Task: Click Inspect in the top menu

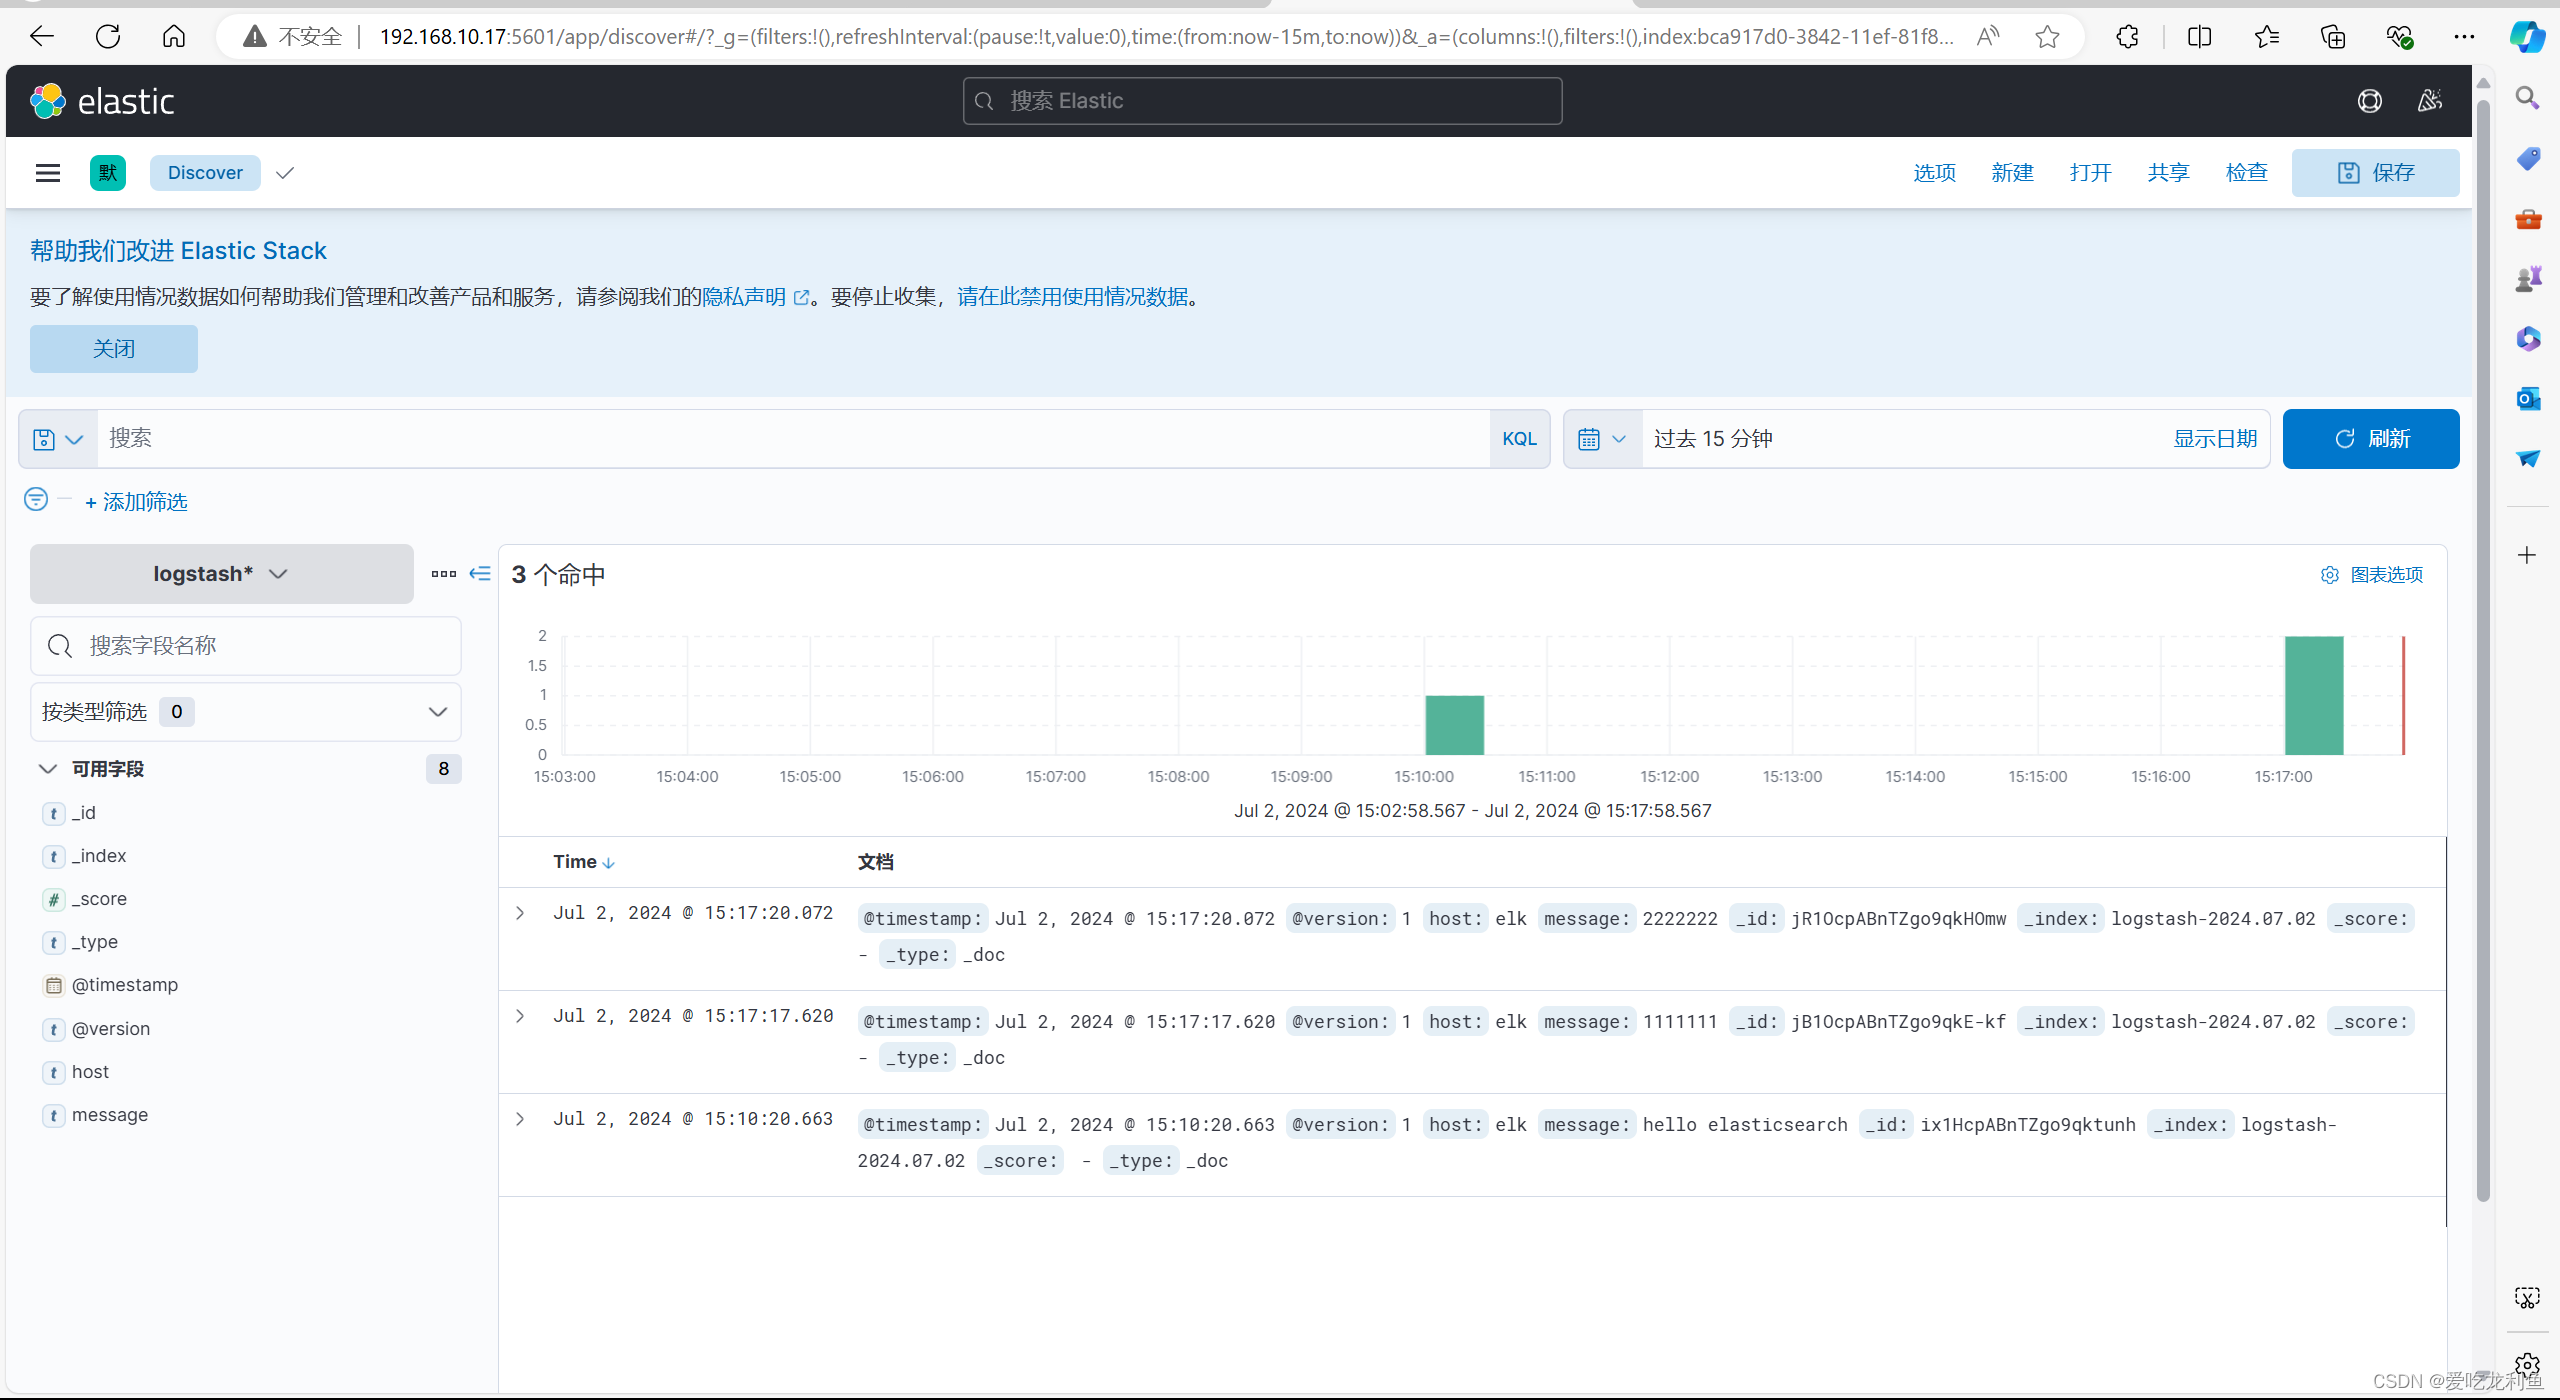Action: point(2246,173)
